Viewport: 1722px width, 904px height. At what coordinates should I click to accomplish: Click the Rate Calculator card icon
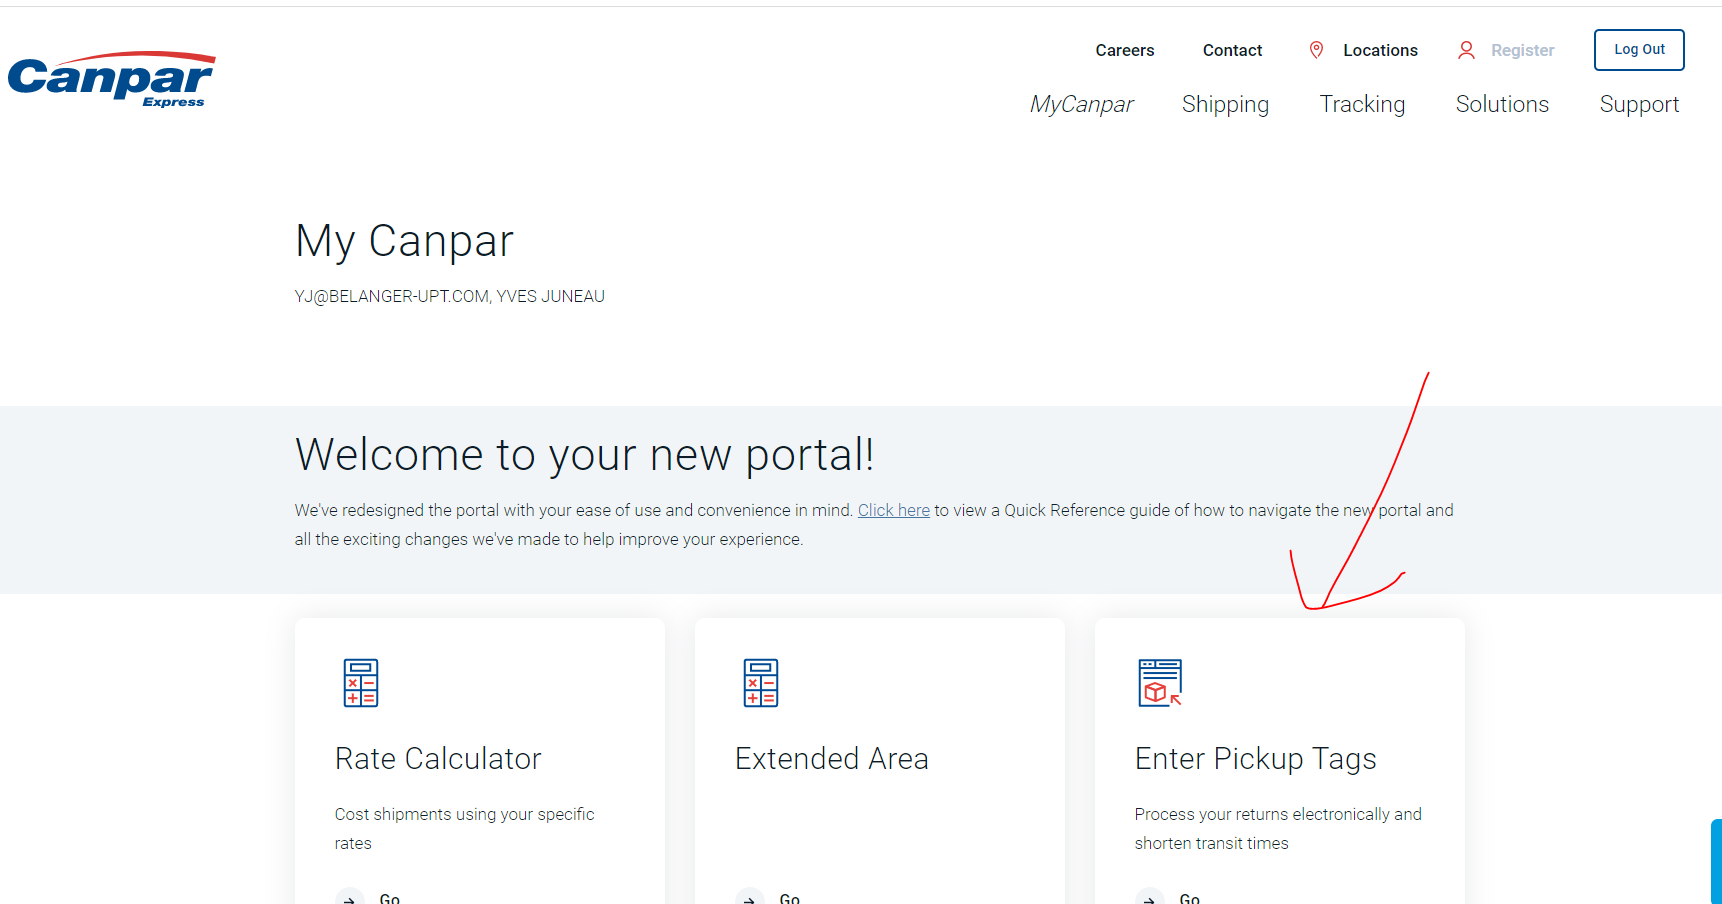point(361,683)
